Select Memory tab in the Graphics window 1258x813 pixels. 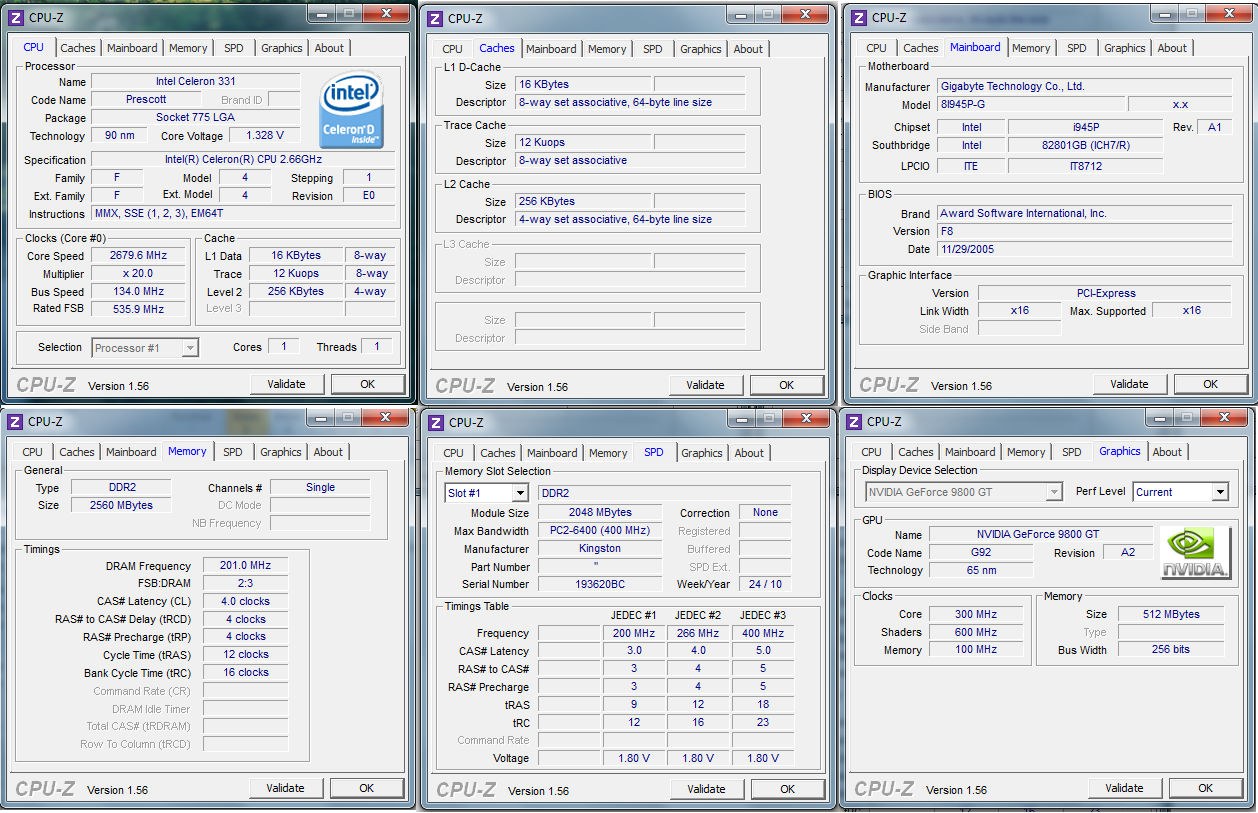pos(1026,452)
